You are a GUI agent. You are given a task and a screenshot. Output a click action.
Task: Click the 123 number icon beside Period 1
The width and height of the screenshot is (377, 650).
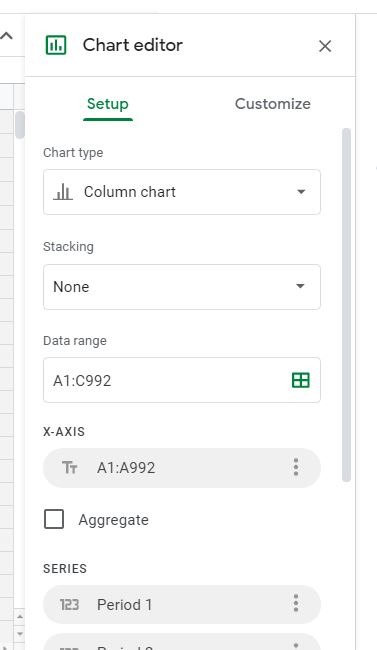point(69,604)
